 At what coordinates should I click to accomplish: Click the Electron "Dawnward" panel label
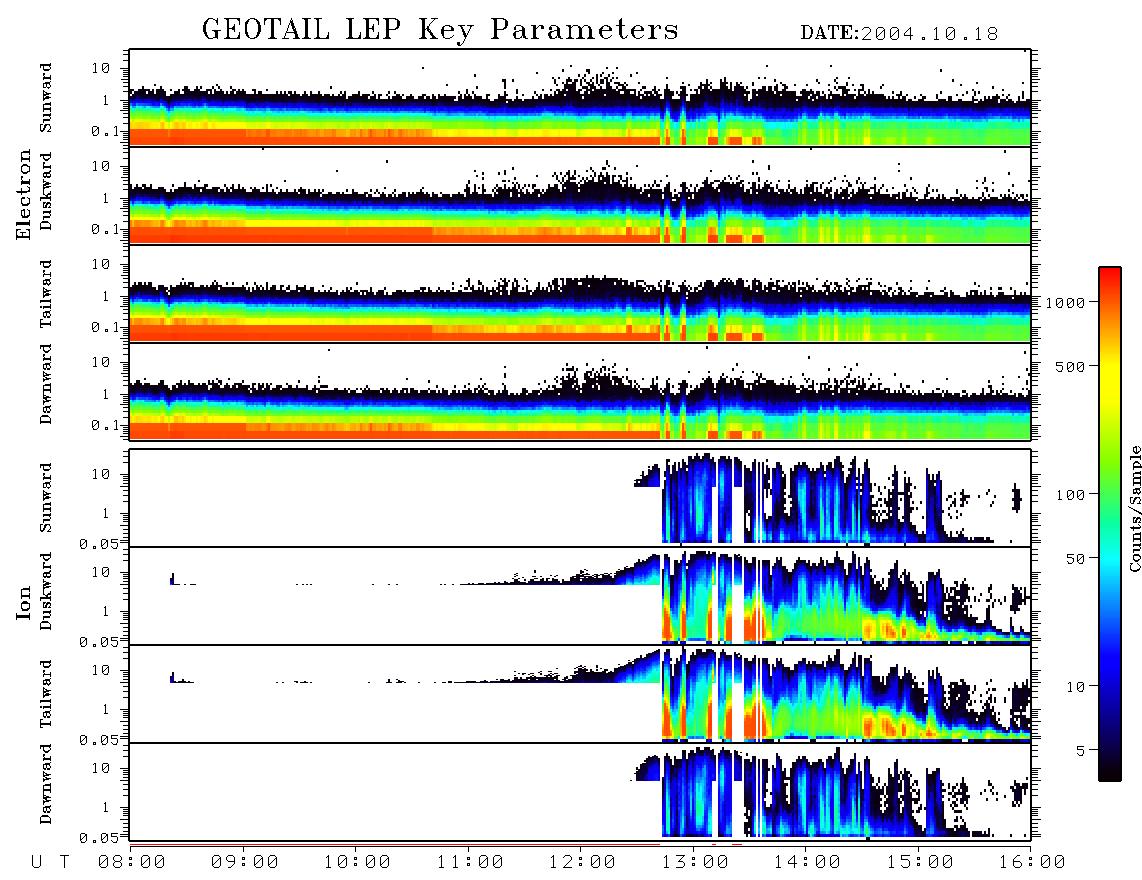(x=46, y=384)
